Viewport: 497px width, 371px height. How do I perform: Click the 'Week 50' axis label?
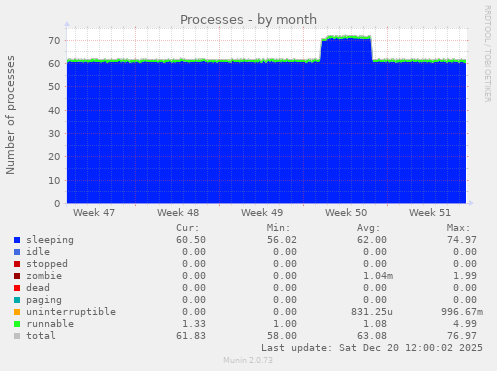pos(346,213)
